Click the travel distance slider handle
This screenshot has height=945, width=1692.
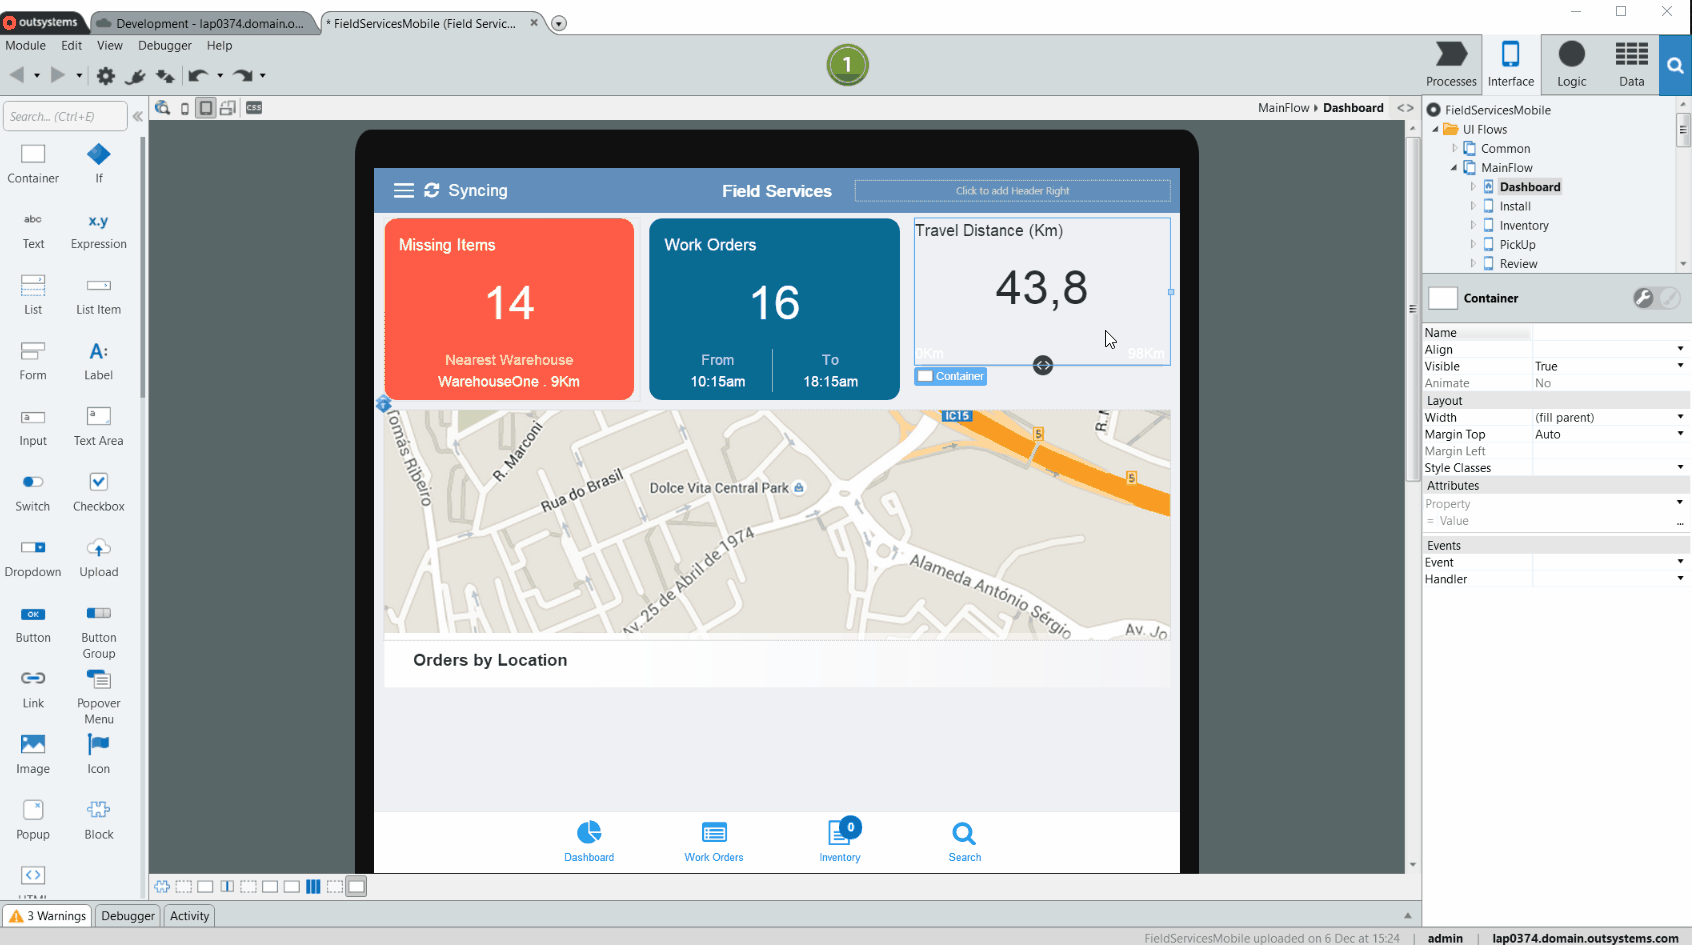pos(1043,366)
